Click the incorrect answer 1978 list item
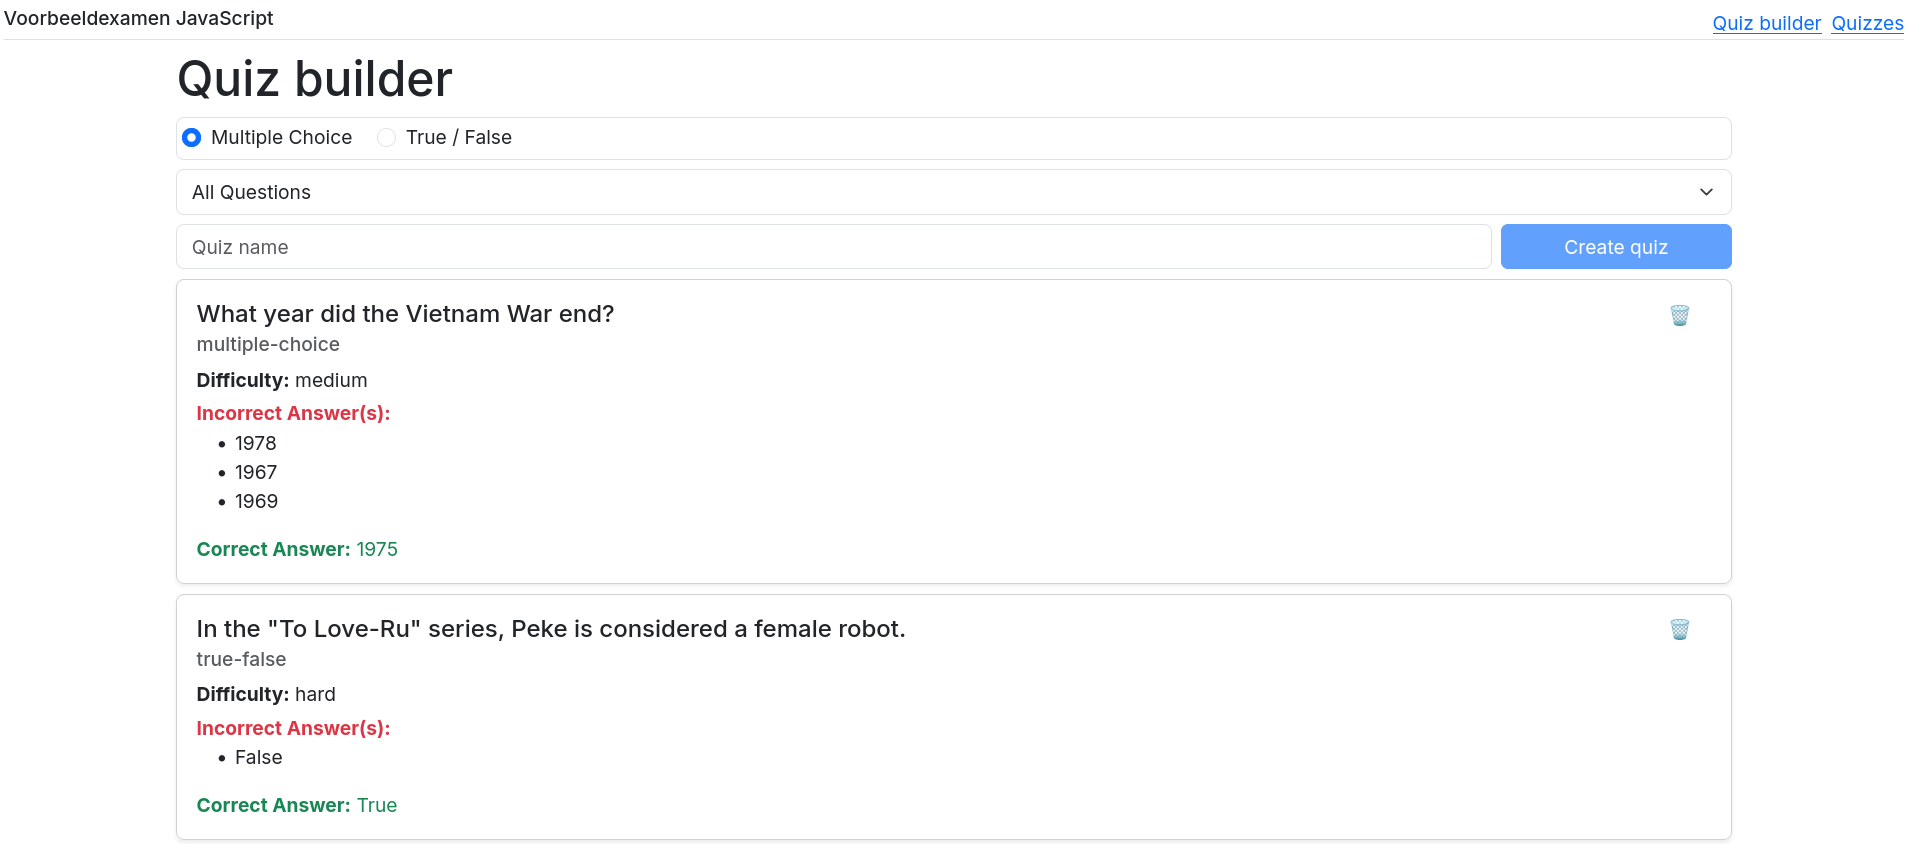 [x=255, y=443]
